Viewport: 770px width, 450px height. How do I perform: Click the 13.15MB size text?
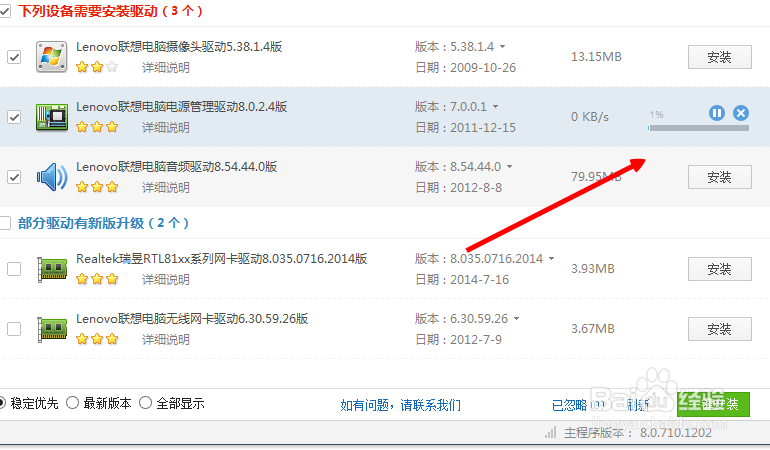point(596,57)
